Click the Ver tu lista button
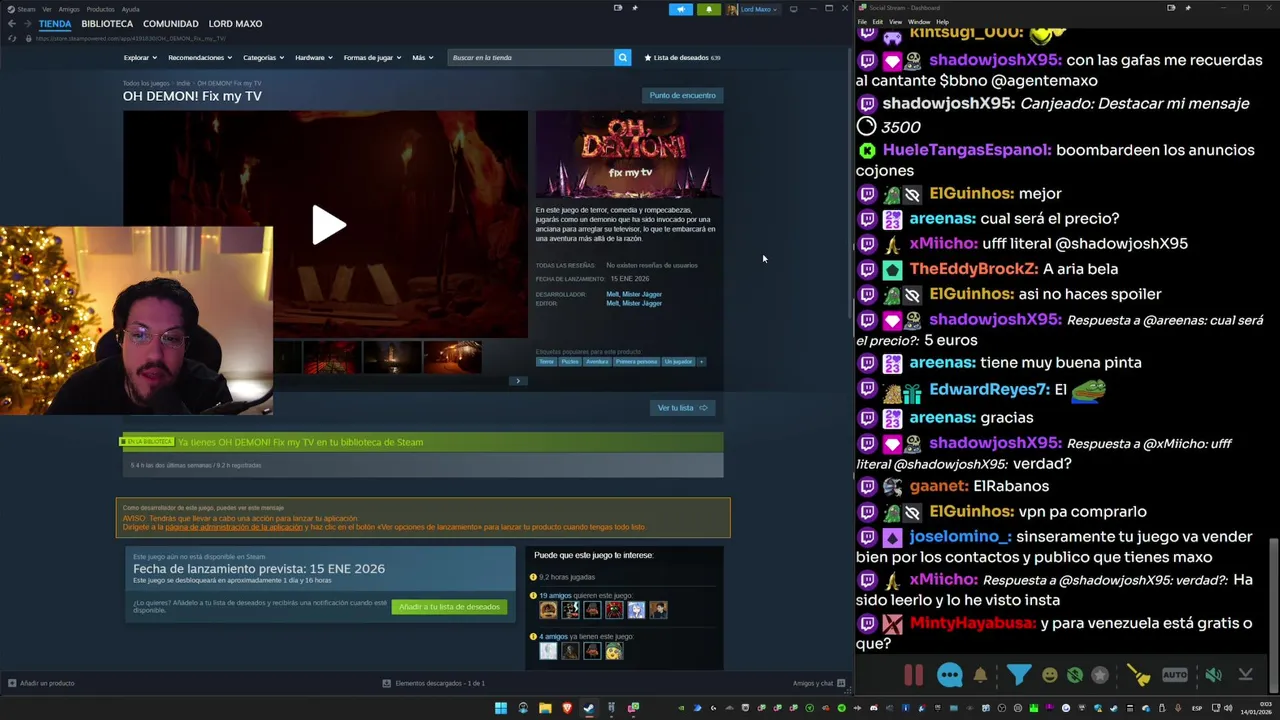The height and width of the screenshot is (720, 1280). pos(682,407)
